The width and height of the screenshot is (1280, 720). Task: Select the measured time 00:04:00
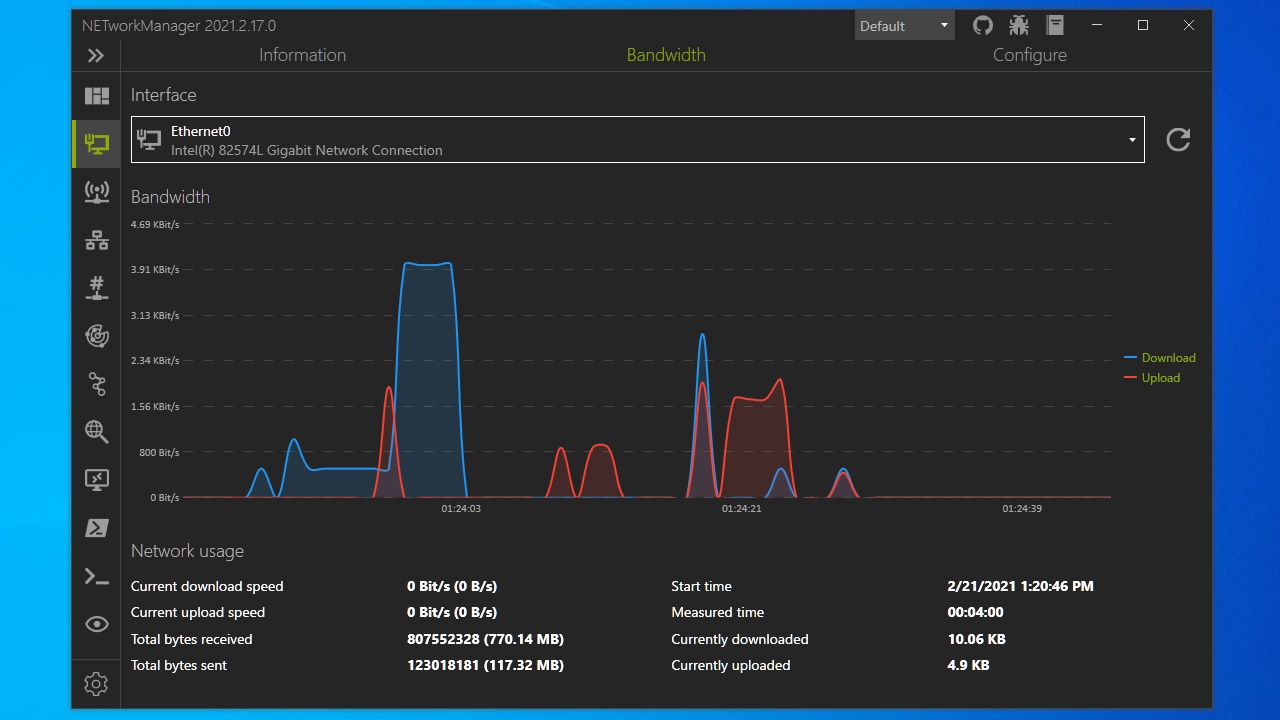pyautogui.click(x=975, y=612)
